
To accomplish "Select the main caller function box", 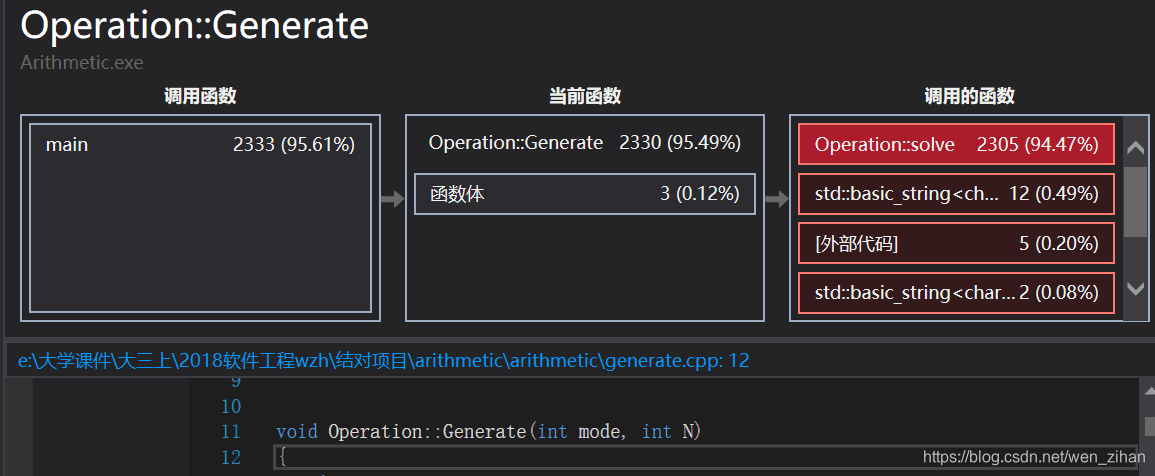I will (x=200, y=218).
